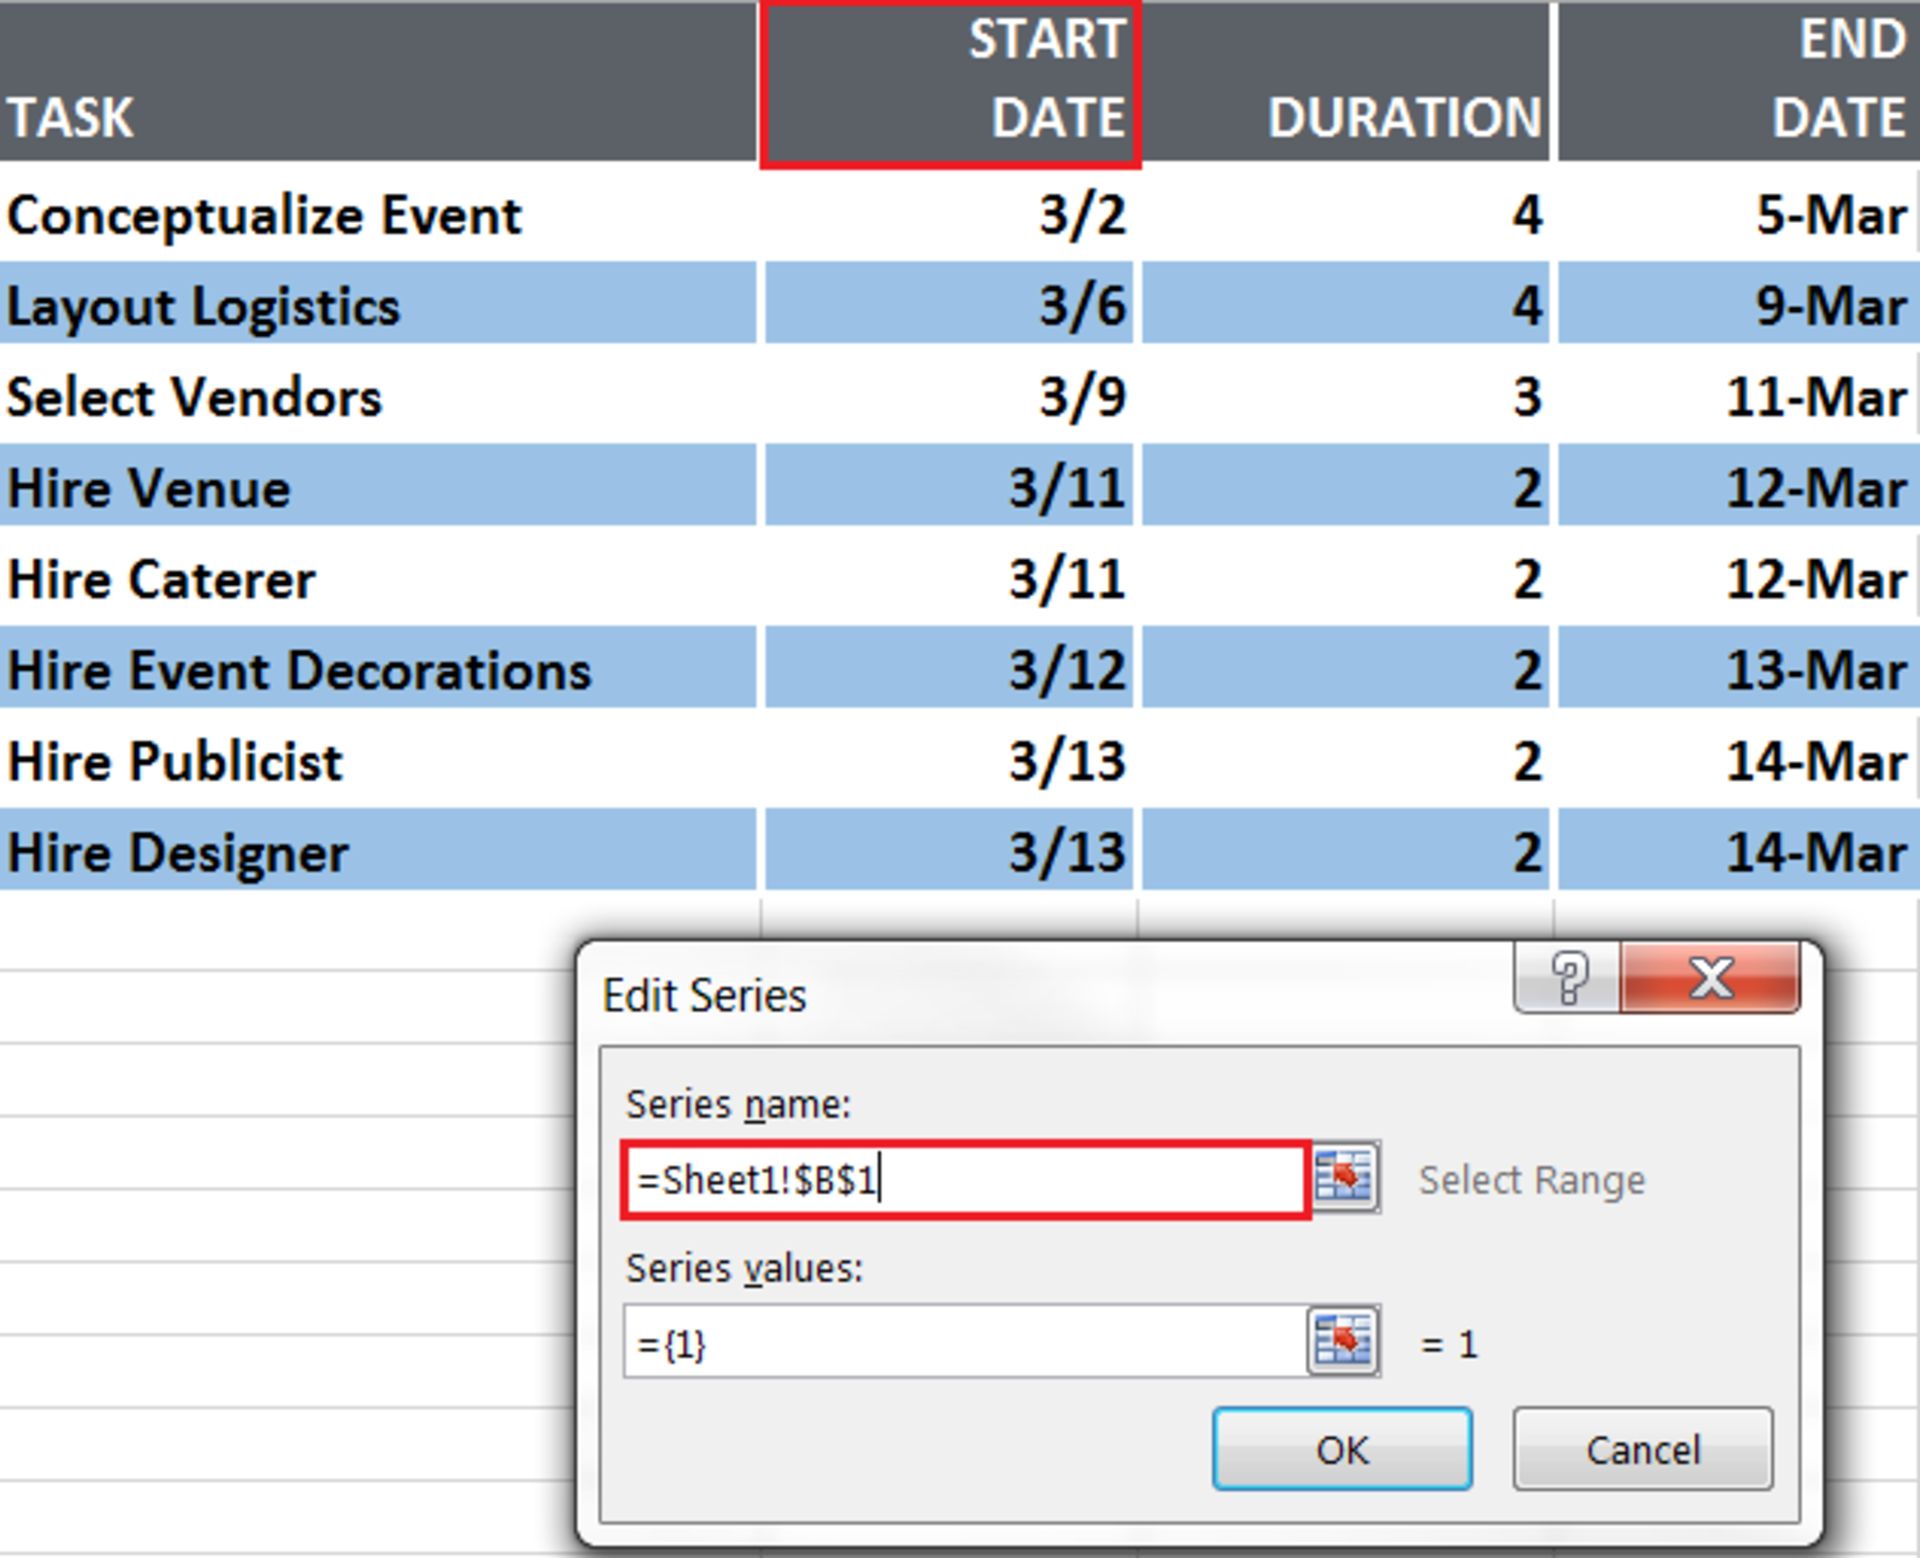Select Hire Venue start date 3/11
This screenshot has width=1920, height=1558.
[x=950, y=488]
